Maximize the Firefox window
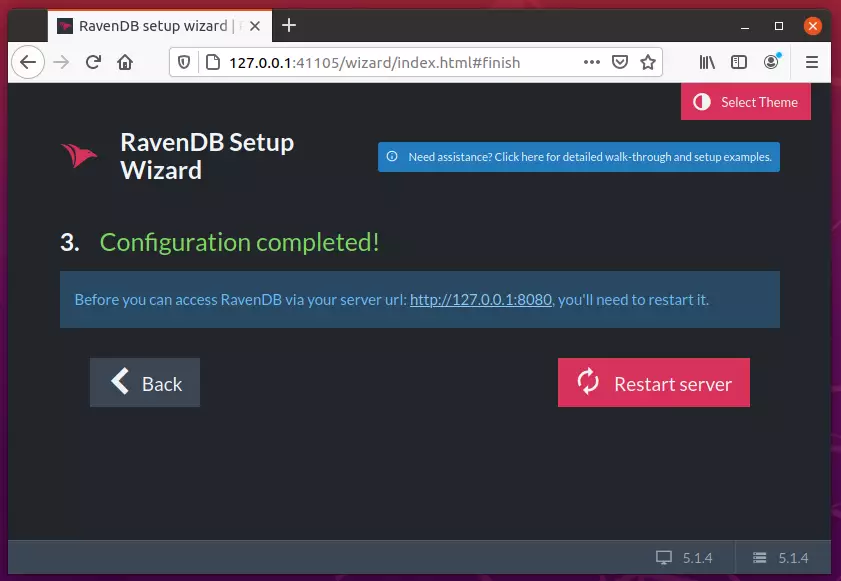Viewport: 841px width, 581px height. pyautogui.click(x=779, y=26)
